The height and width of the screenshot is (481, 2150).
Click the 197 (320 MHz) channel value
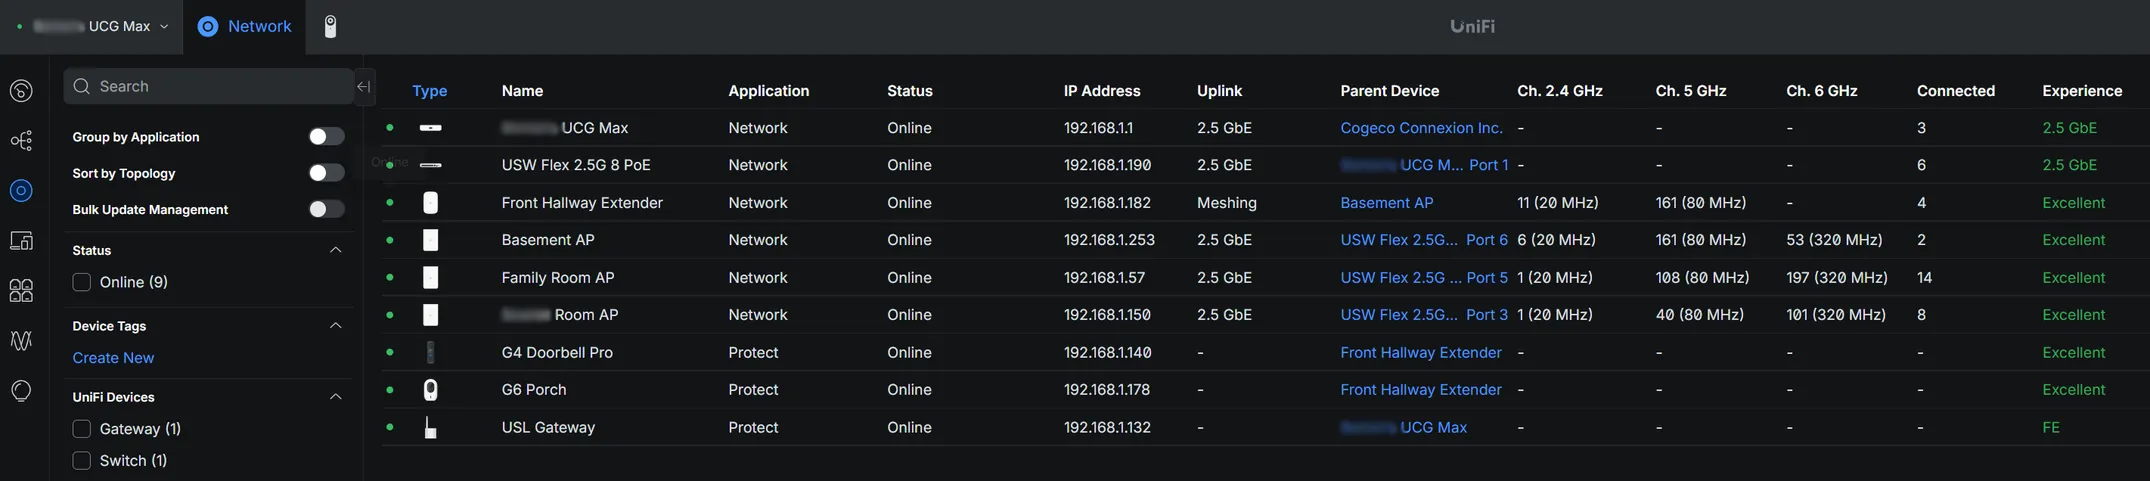1836,278
